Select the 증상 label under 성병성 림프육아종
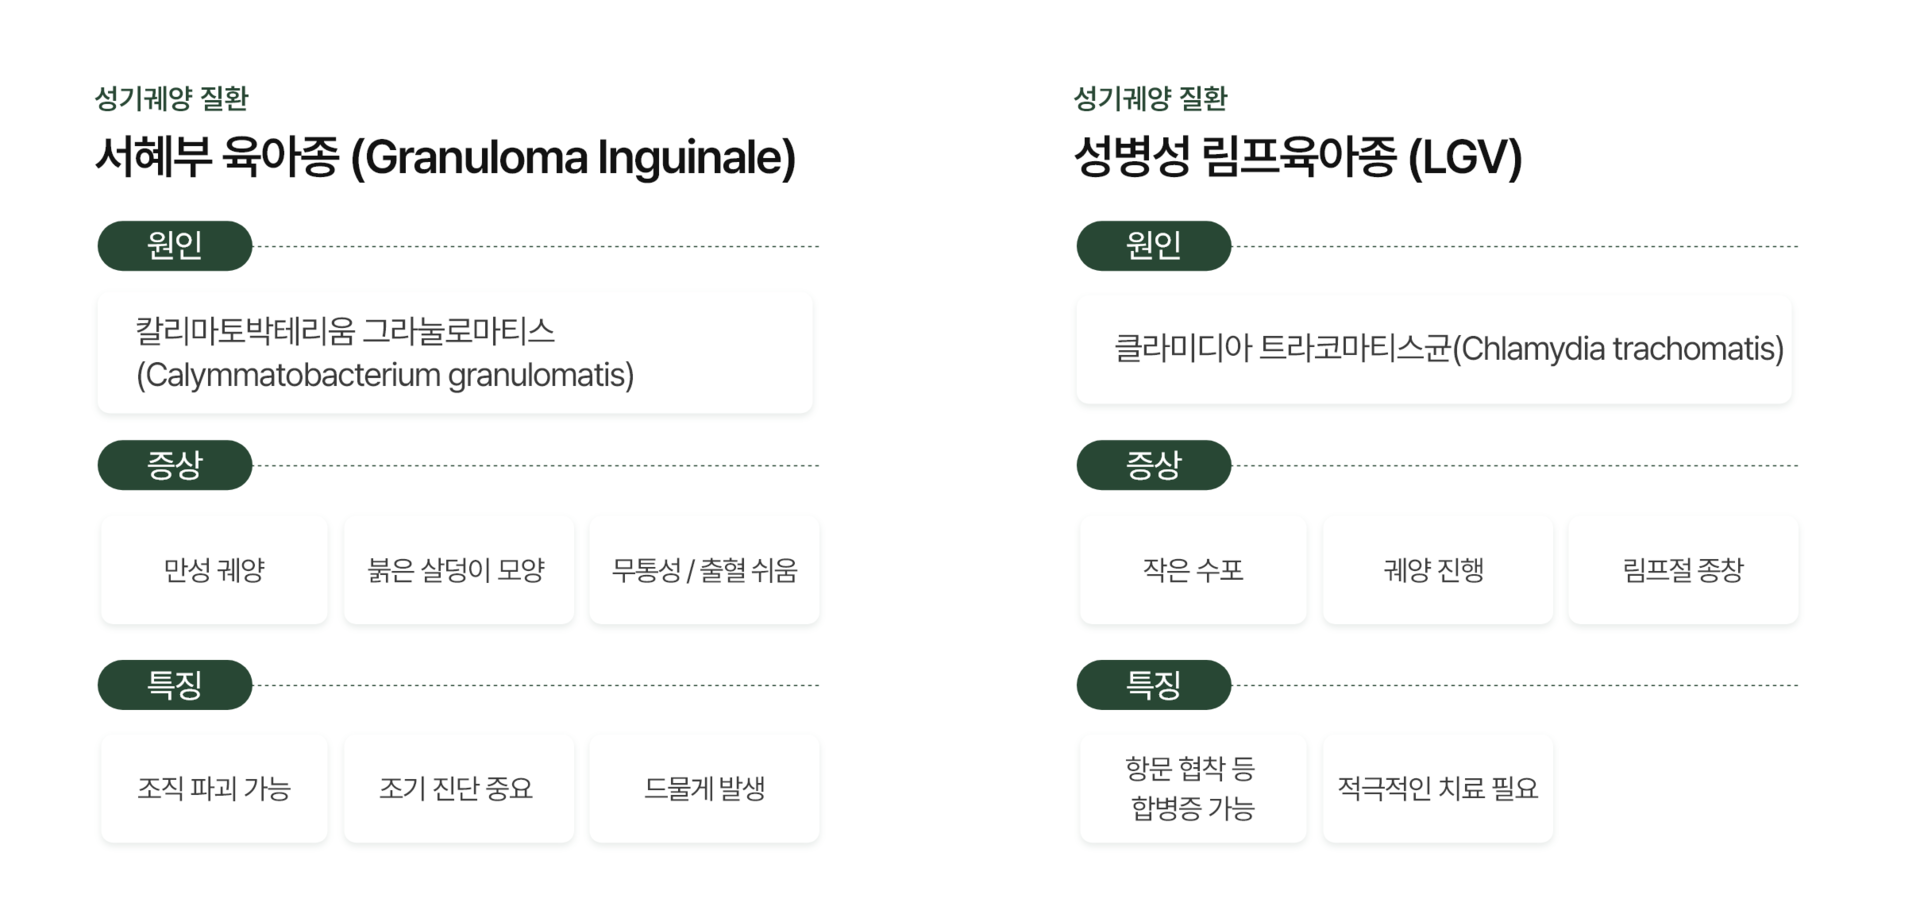The image size is (1920, 922). [x=1153, y=465]
